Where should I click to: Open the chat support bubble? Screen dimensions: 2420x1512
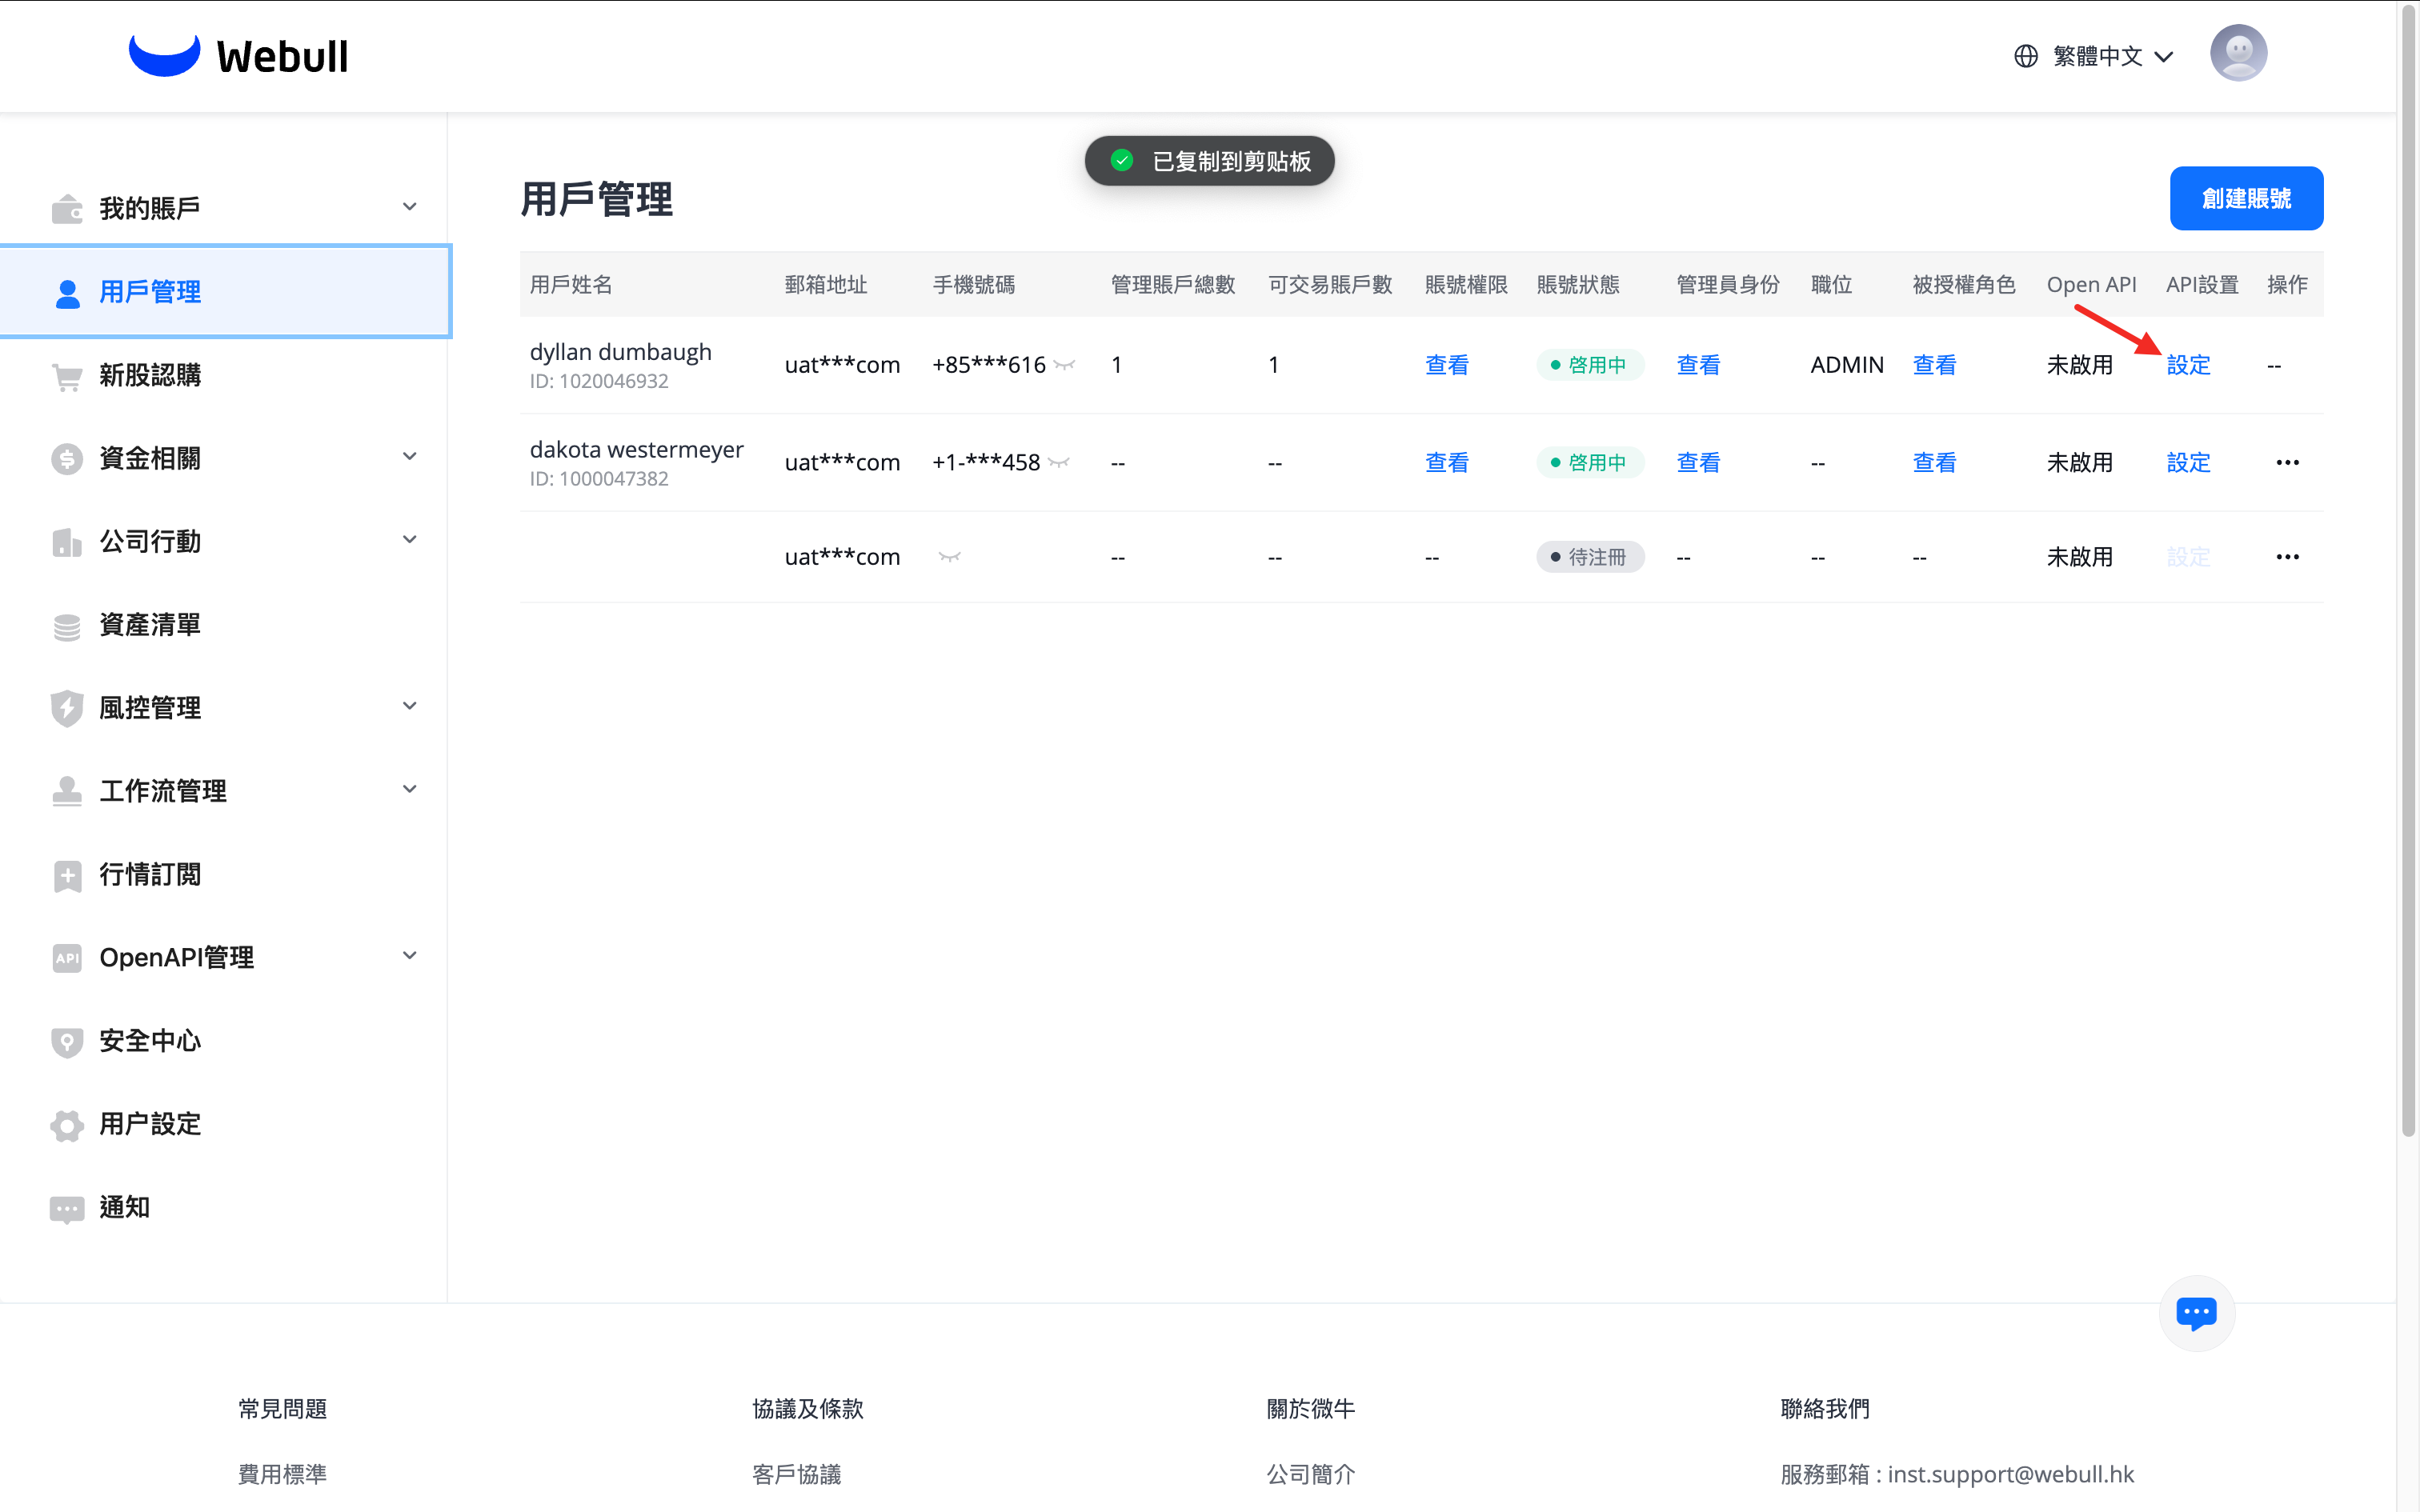pyautogui.click(x=2196, y=1312)
